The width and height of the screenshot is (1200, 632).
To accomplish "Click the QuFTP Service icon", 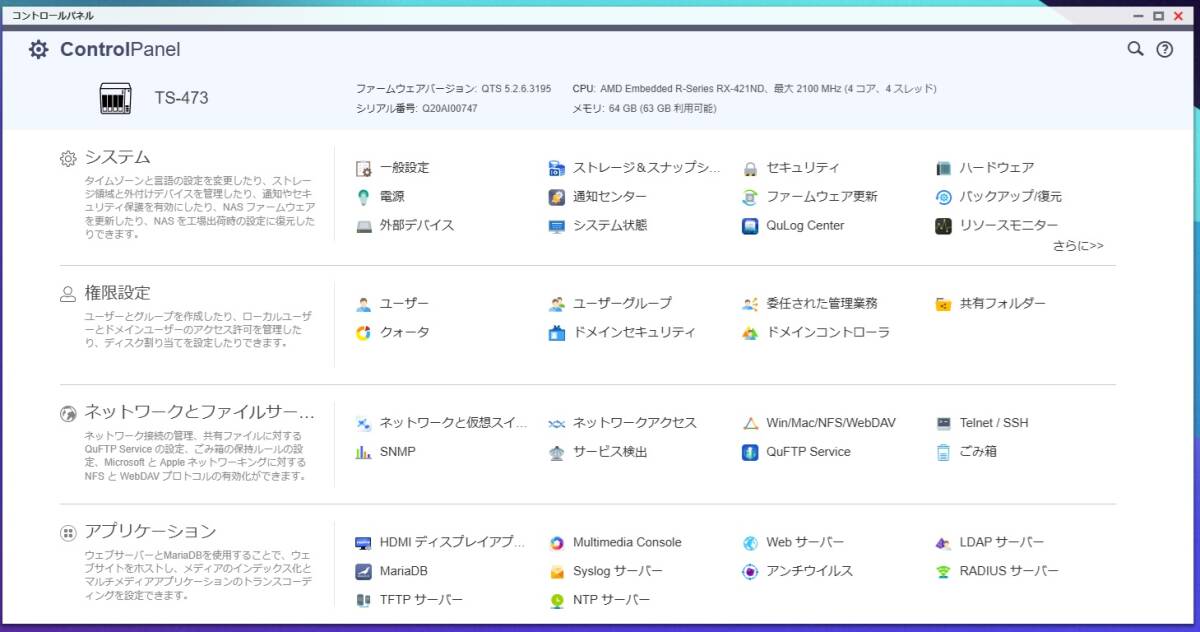I will [x=750, y=452].
